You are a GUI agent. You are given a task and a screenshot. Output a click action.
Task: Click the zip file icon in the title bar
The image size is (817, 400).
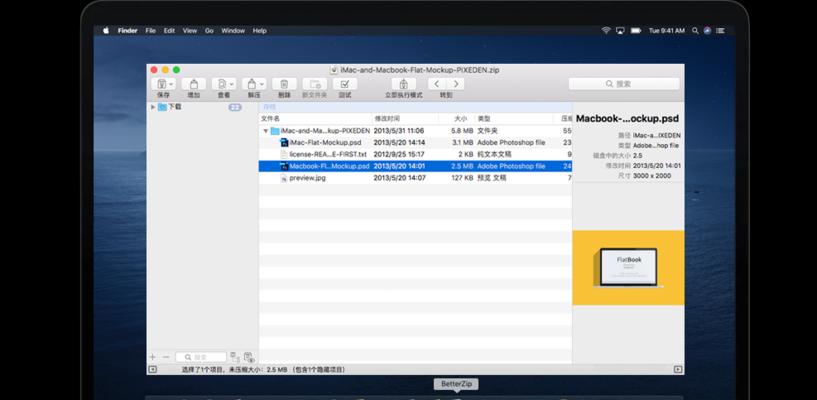coord(334,70)
